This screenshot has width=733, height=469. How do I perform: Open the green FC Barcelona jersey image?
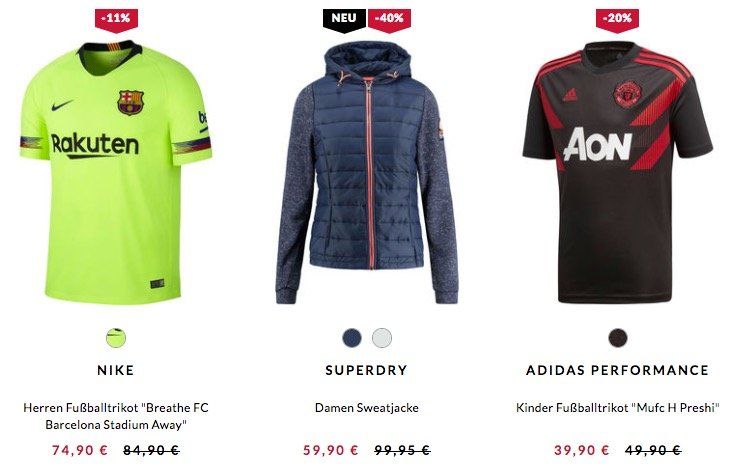pyautogui.click(x=116, y=172)
